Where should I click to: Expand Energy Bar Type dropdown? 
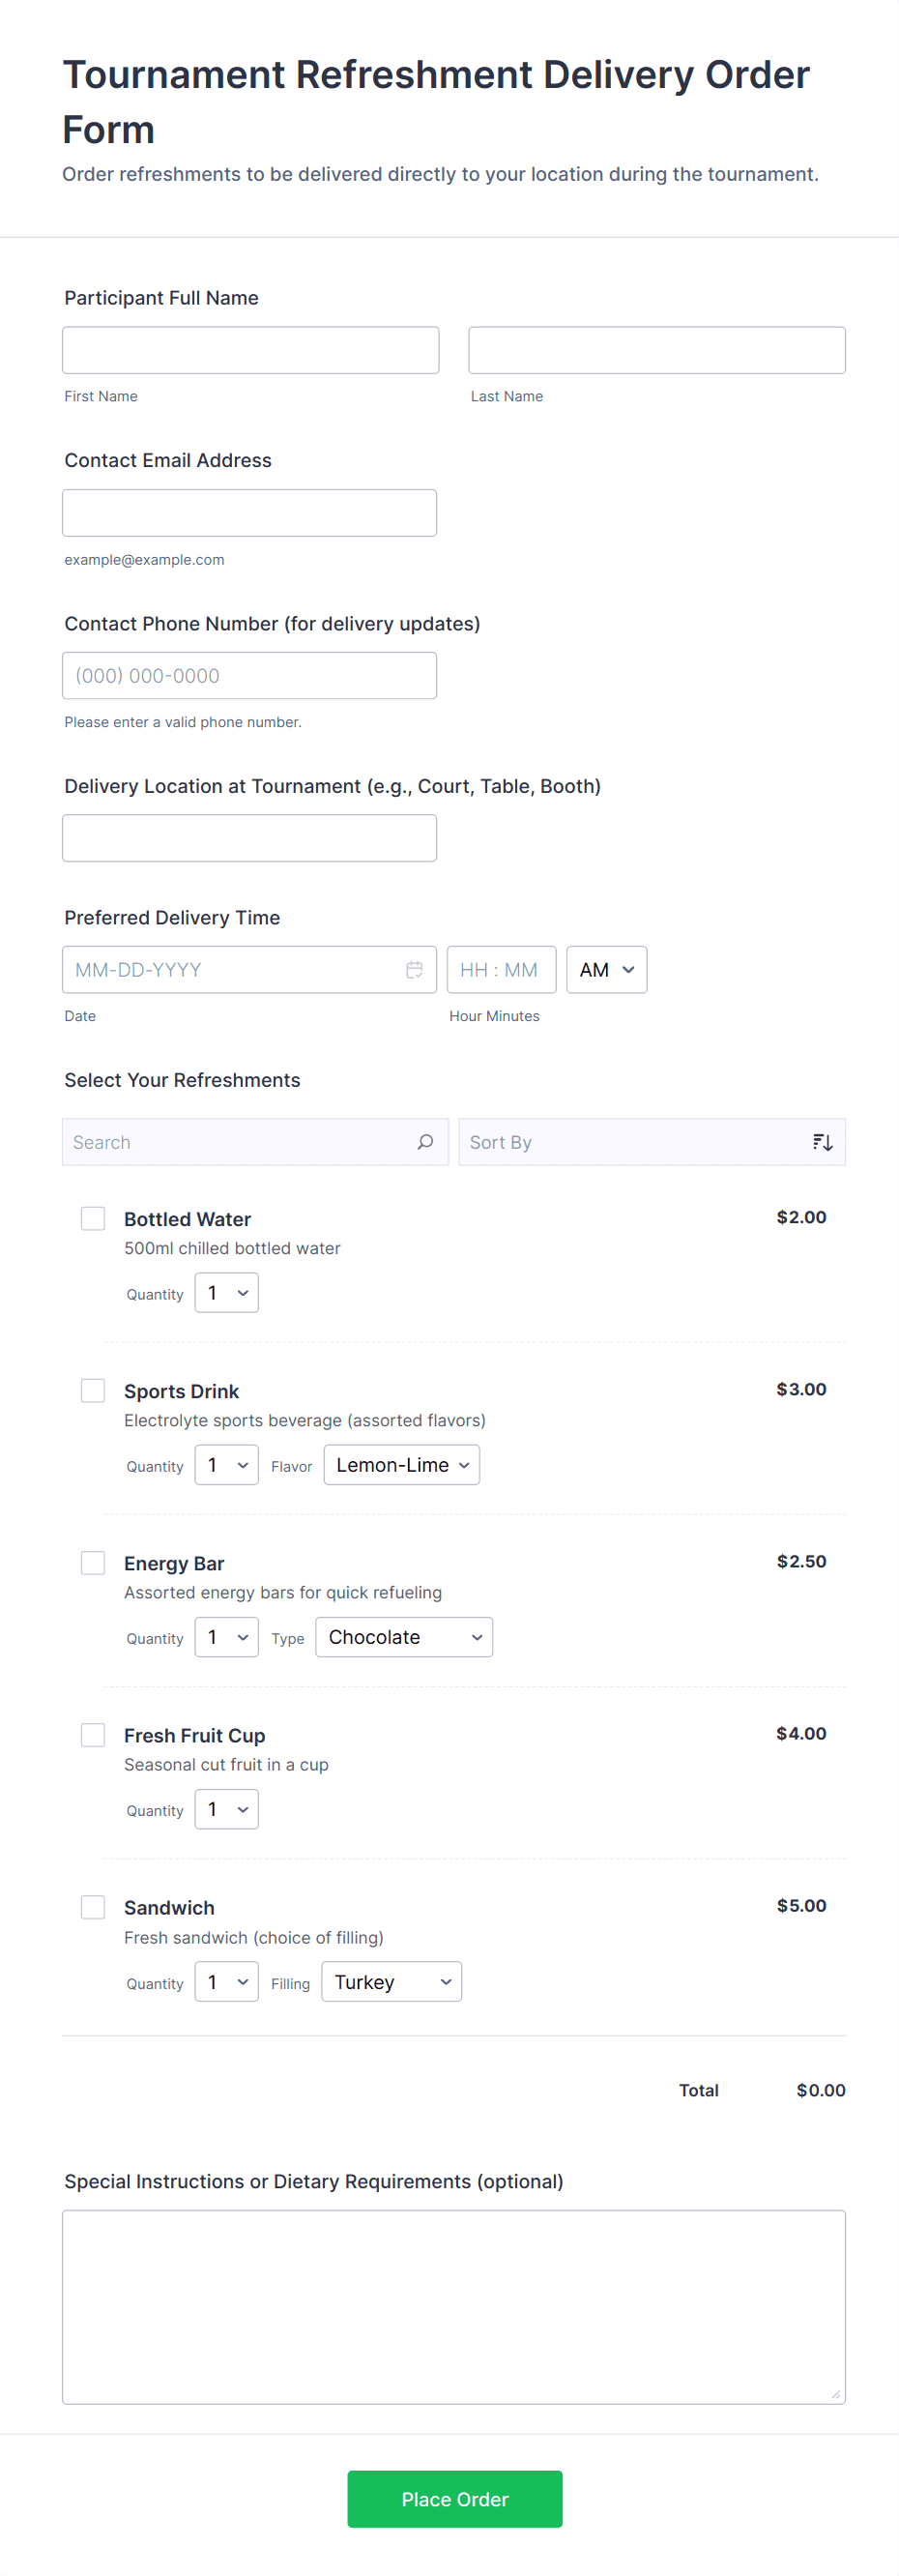pyautogui.click(x=403, y=1636)
